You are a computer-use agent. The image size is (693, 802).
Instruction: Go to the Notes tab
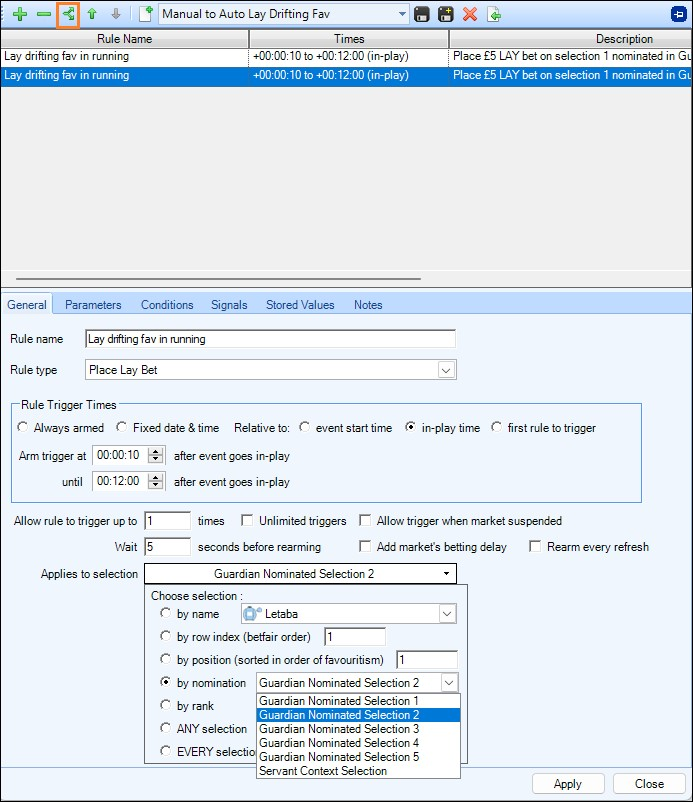pyautogui.click(x=368, y=305)
